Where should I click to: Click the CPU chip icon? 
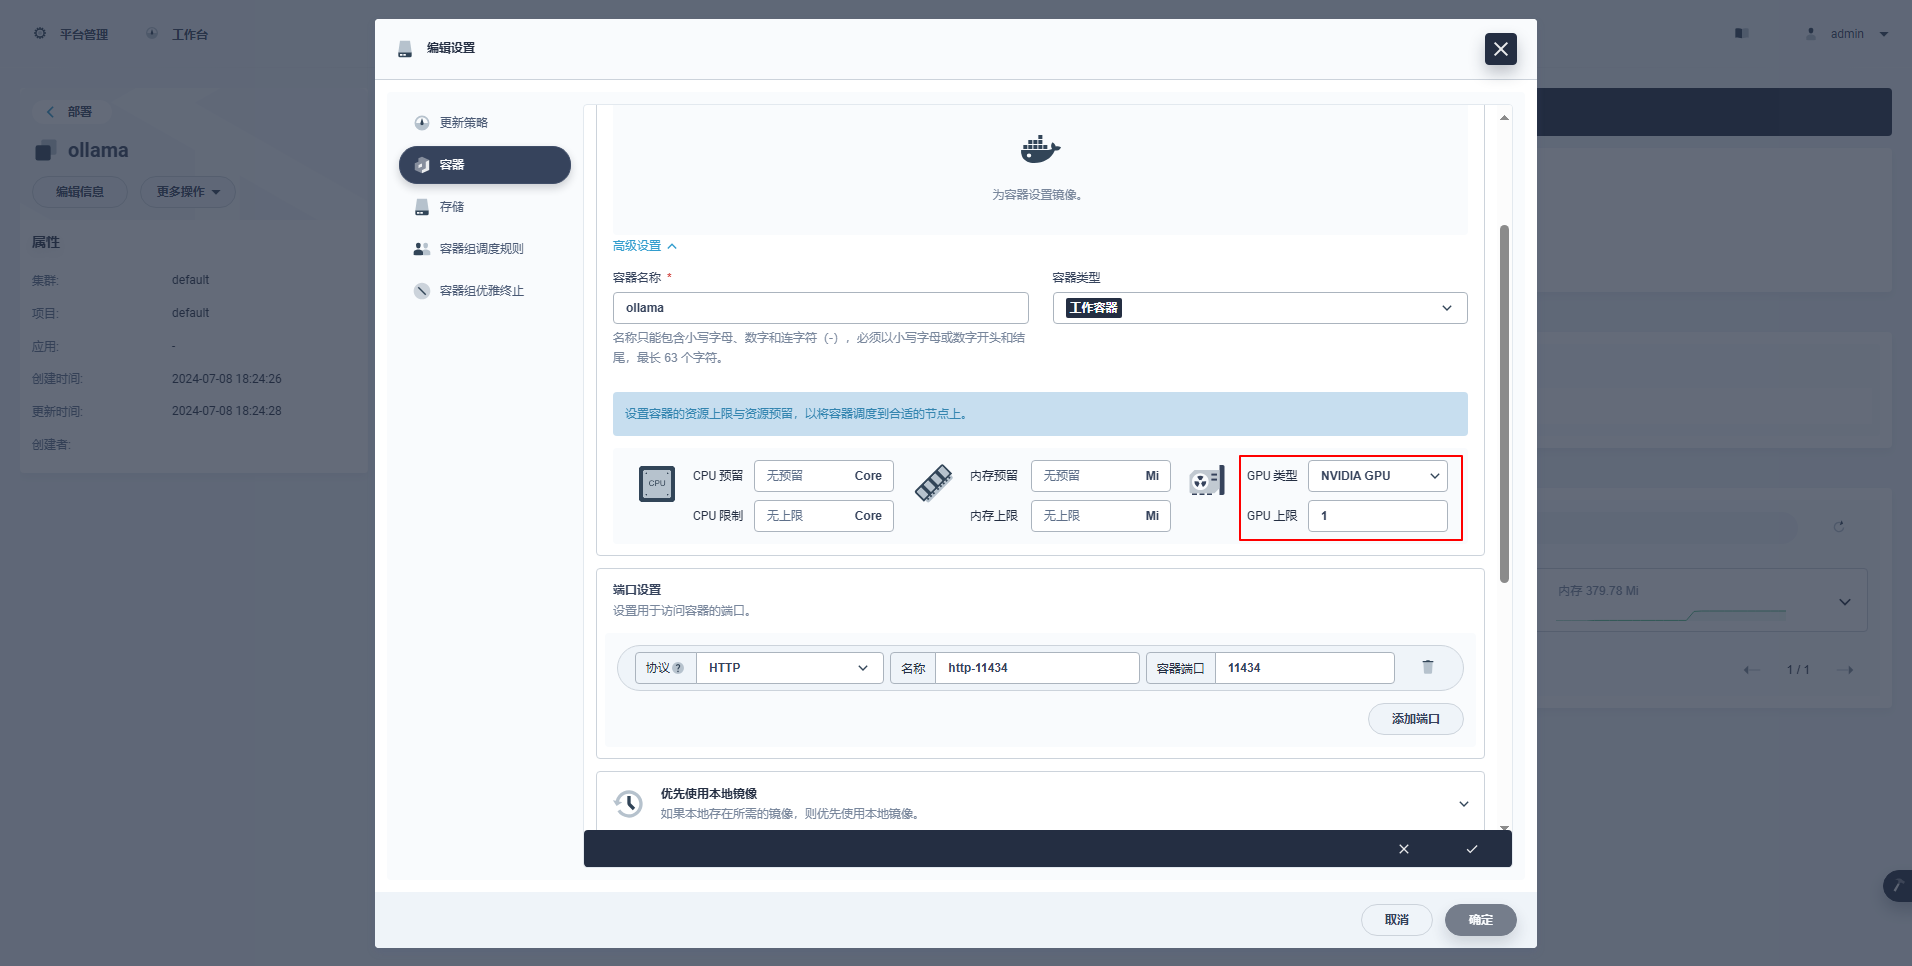click(657, 484)
